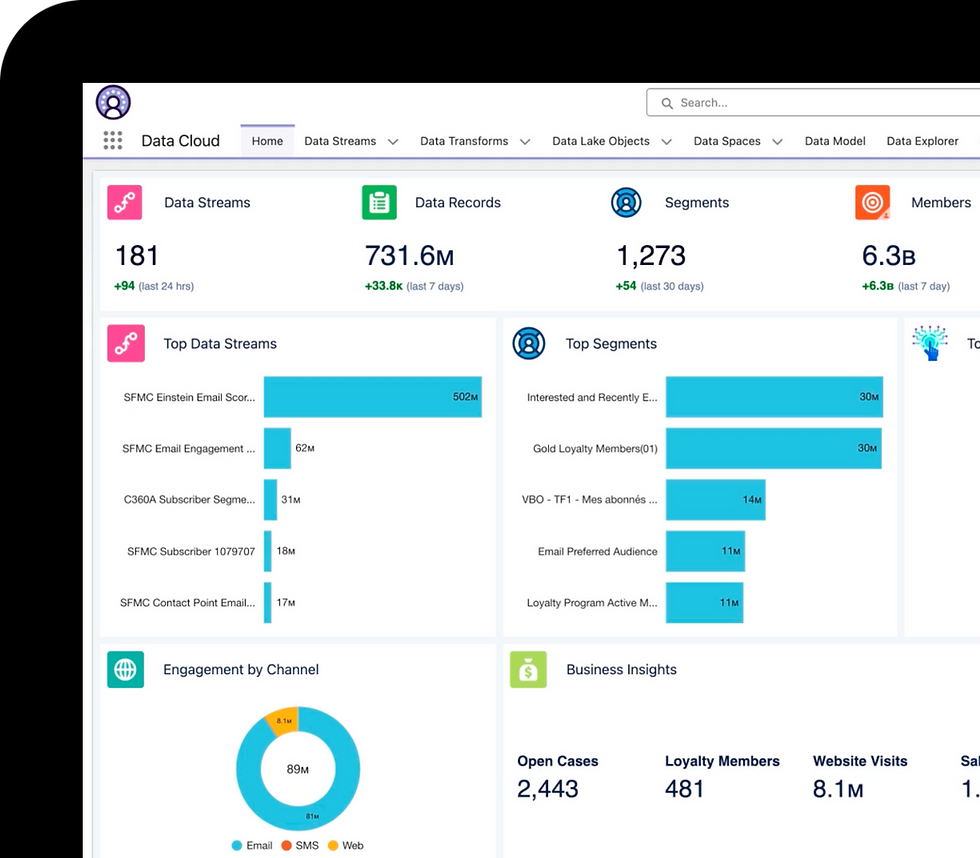Open the app launcher grid icon
This screenshot has height=858, width=980.
(x=112, y=141)
